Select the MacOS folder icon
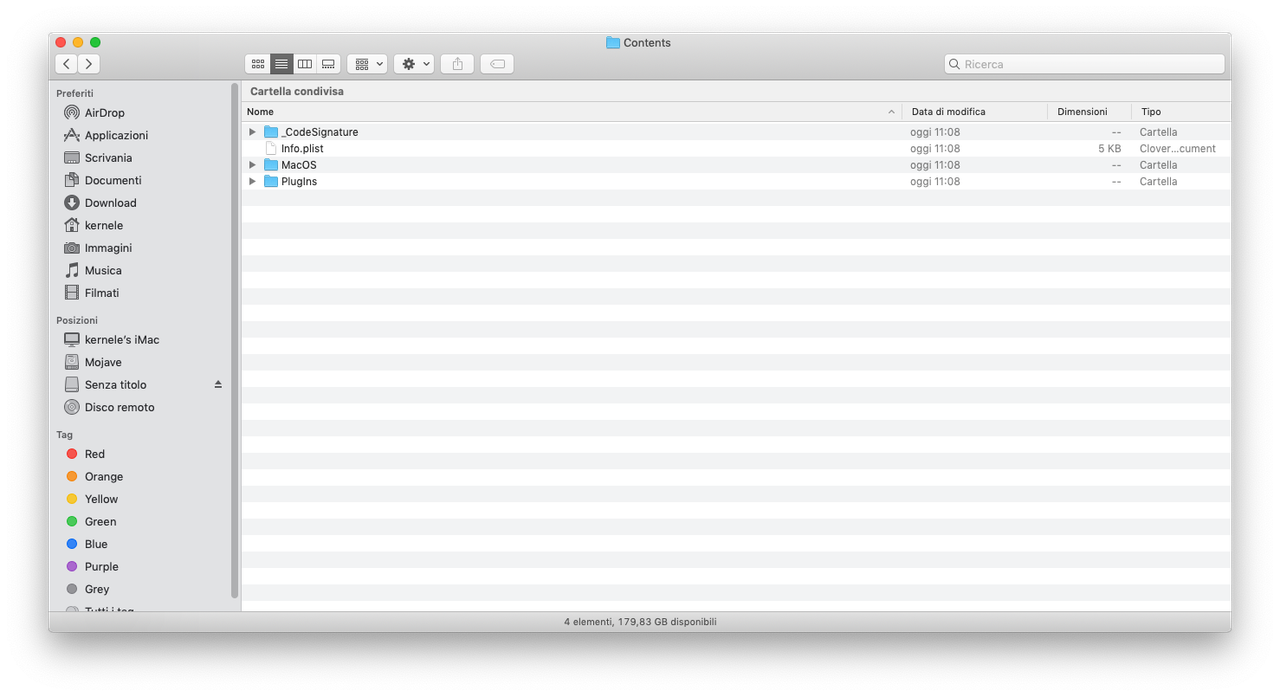Screen dimensions: 1280x696 point(271,165)
